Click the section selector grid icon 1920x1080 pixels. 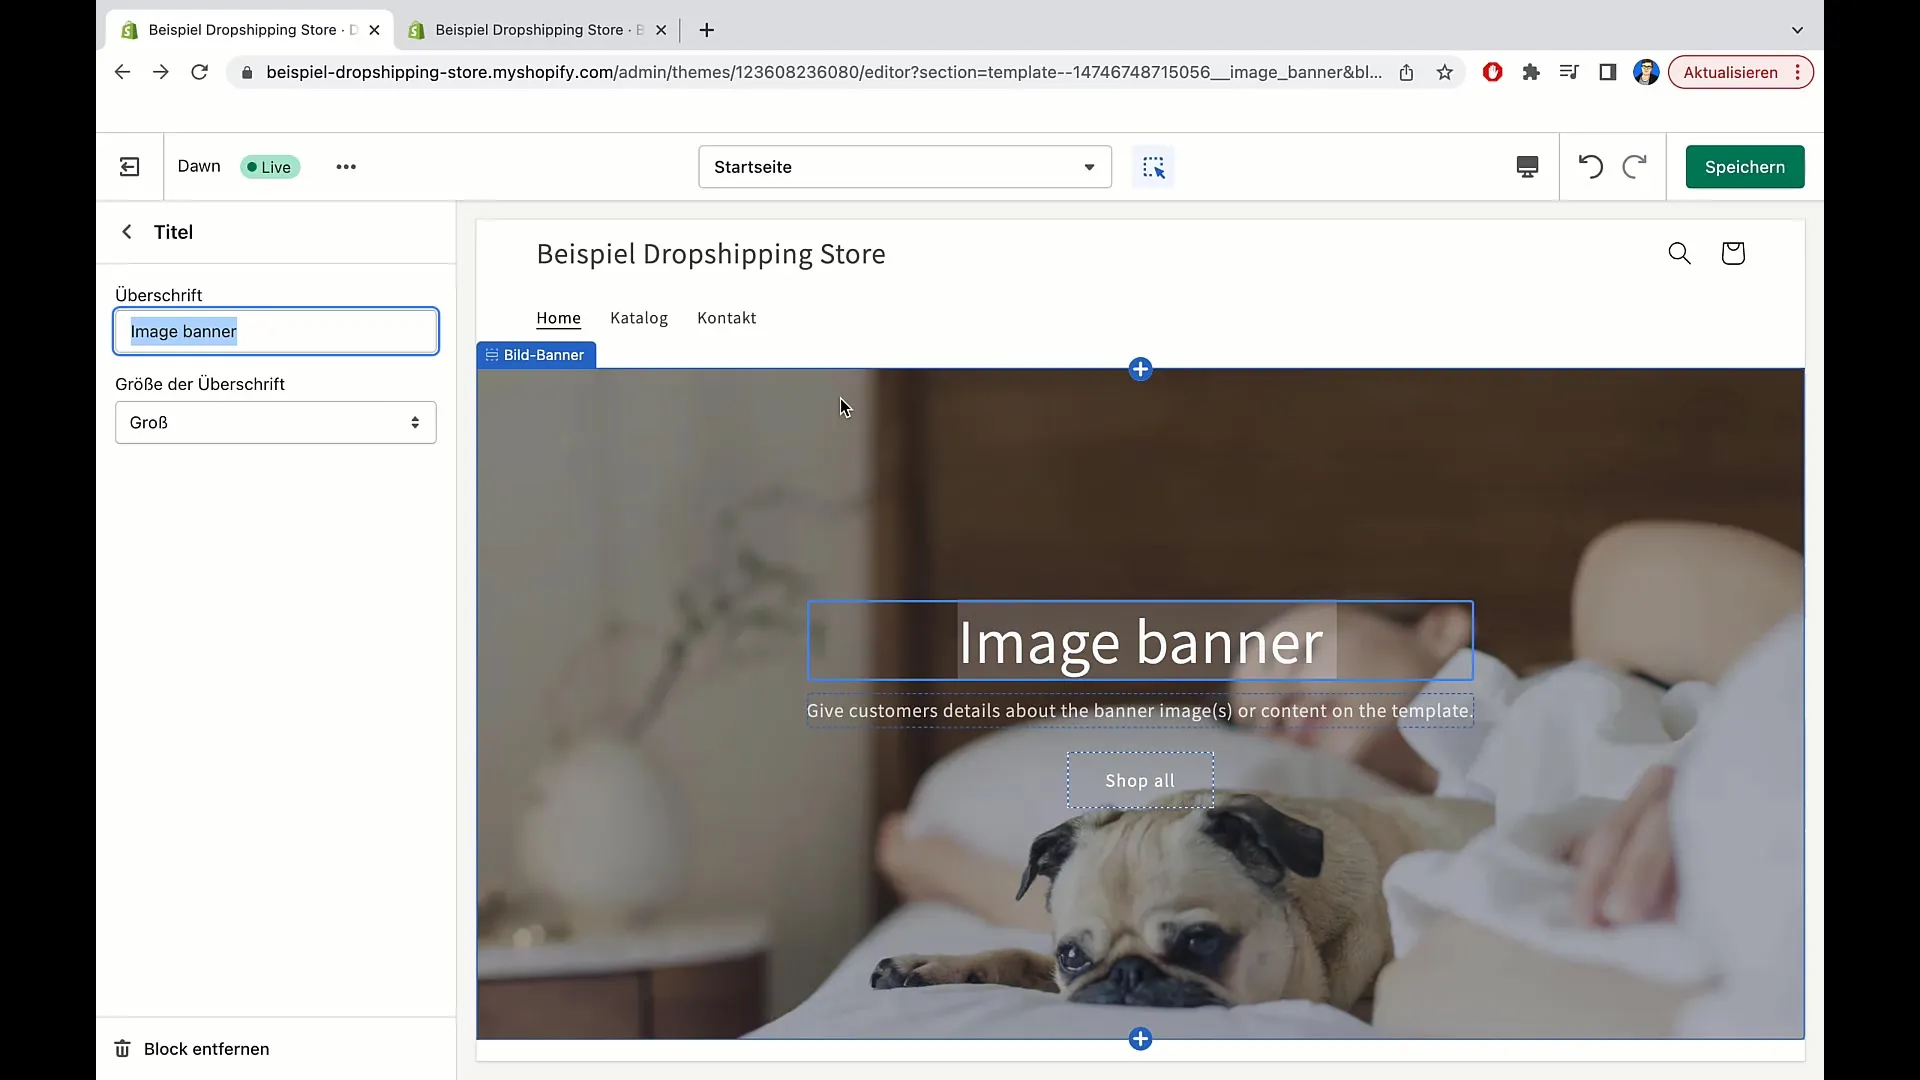pos(1154,166)
